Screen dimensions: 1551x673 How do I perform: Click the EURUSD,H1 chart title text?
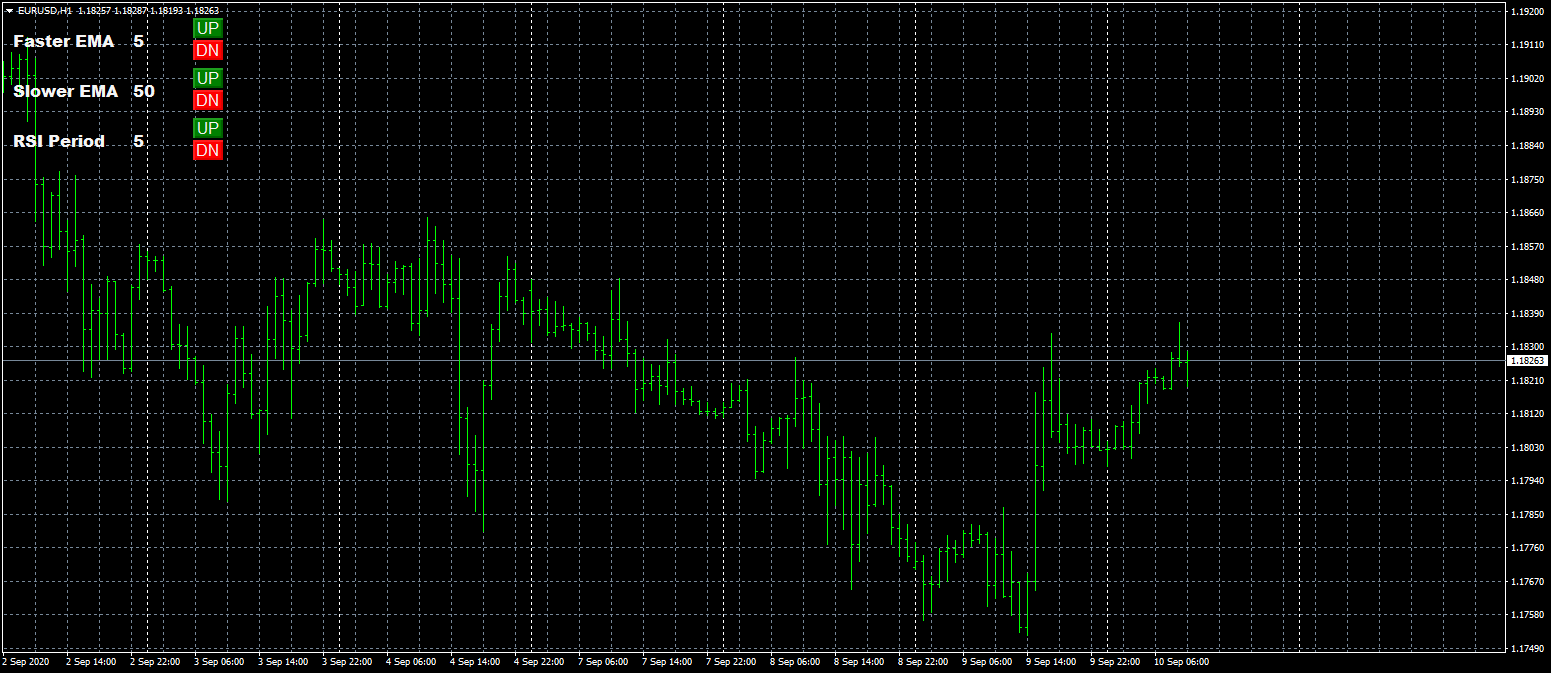point(44,10)
